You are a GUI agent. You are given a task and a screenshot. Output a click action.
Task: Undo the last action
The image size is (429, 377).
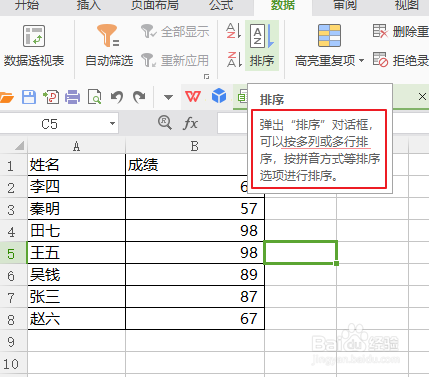(x=117, y=97)
